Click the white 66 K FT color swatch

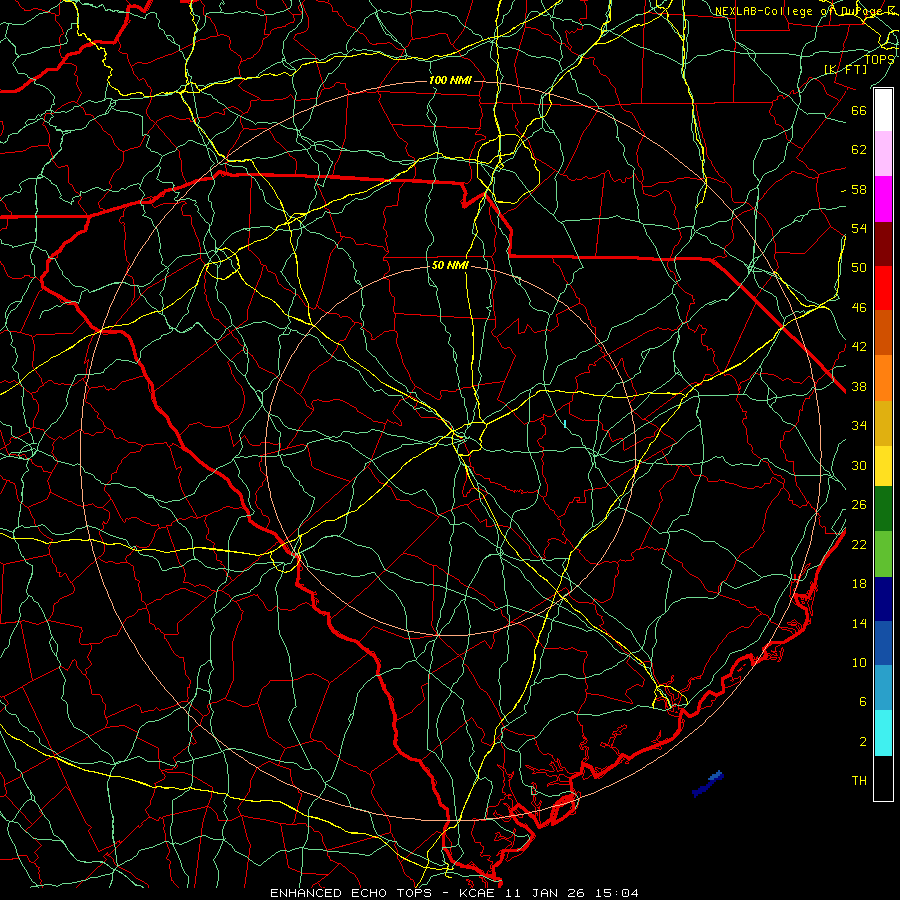click(x=883, y=110)
